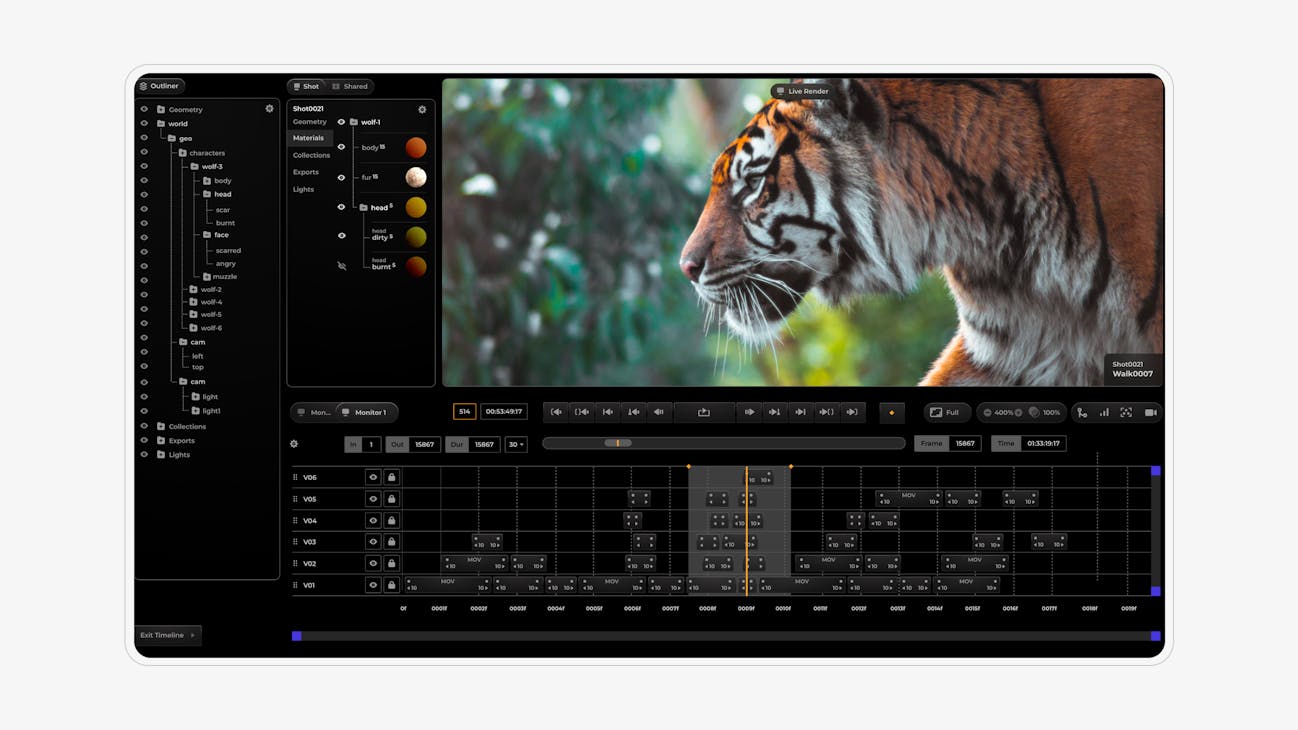Click the node path icon in viewer toolbar
The width and height of the screenshot is (1298, 730).
click(1082, 412)
